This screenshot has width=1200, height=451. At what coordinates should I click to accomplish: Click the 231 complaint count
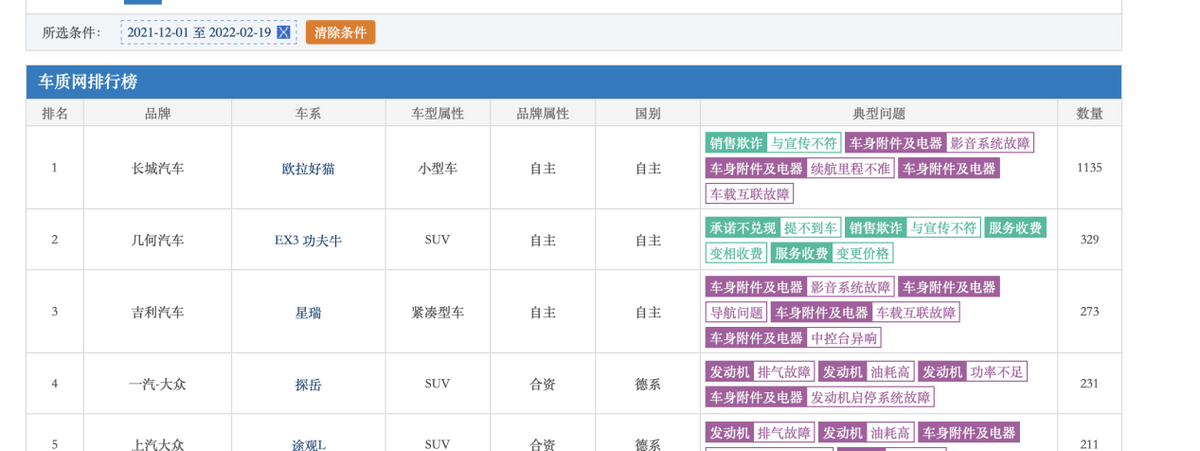click(x=1089, y=384)
